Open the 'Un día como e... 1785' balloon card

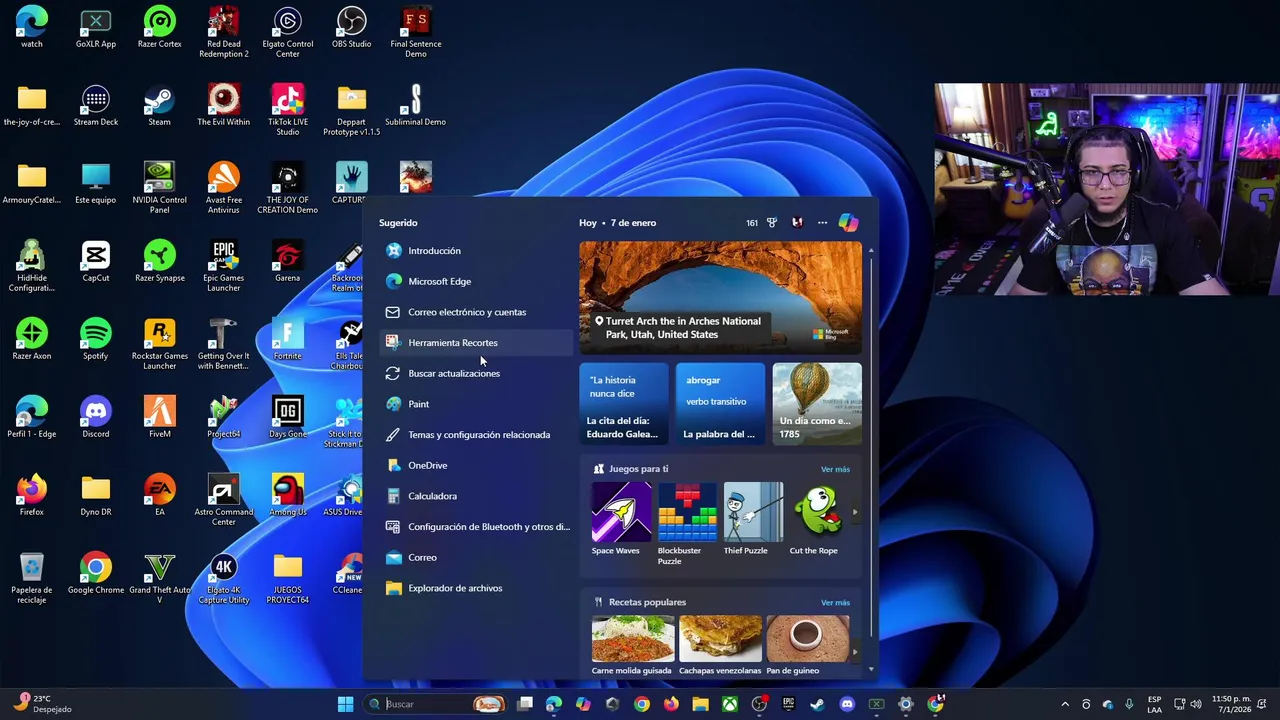point(817,403)
